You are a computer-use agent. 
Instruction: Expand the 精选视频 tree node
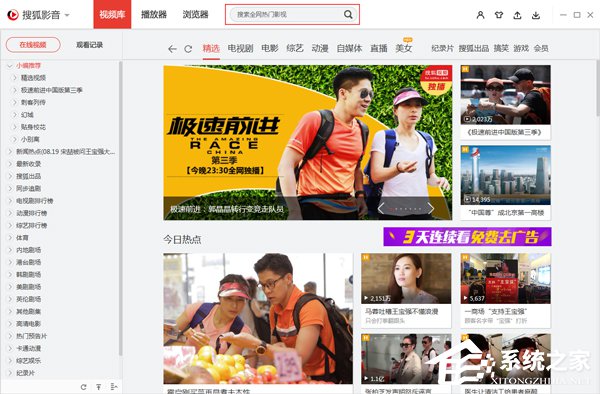click(15, 78)
